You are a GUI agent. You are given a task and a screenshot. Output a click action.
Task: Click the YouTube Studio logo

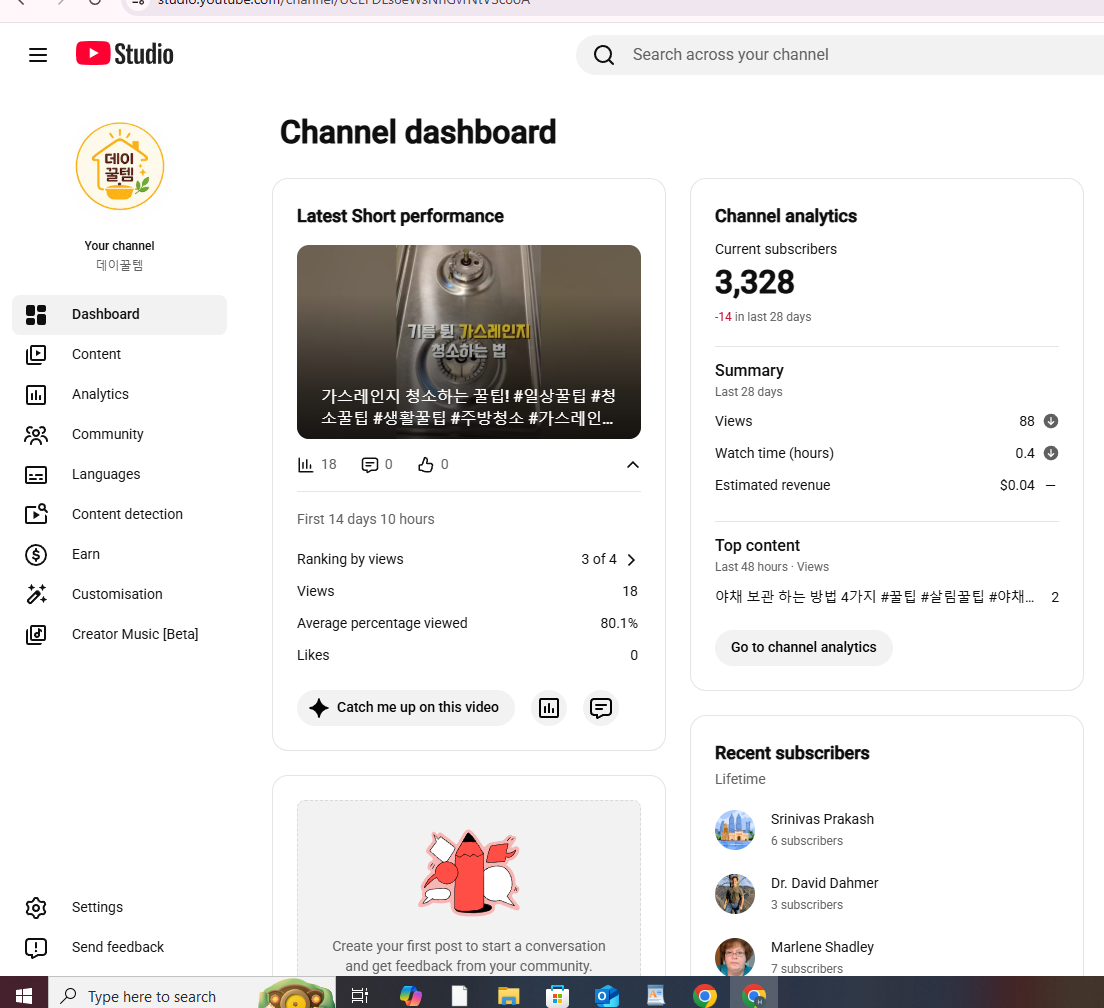125,54
